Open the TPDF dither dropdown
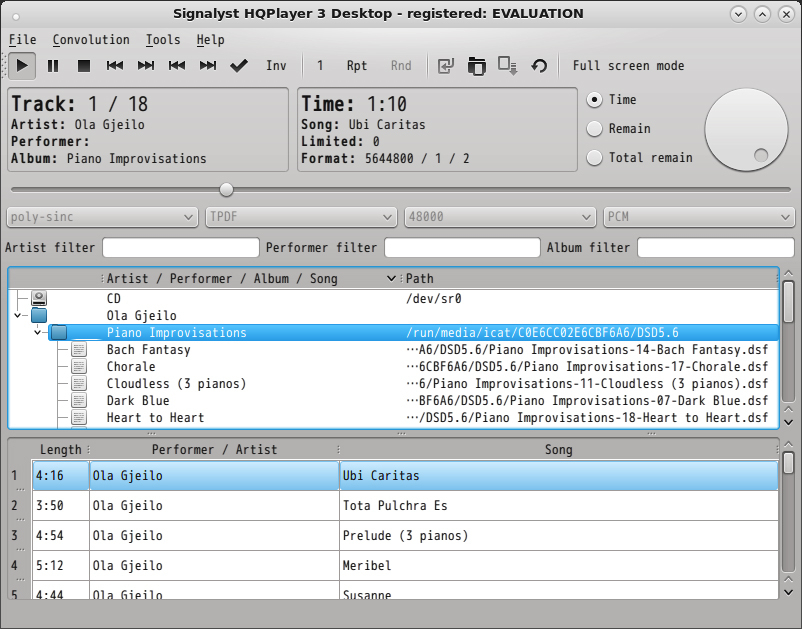 (x=301, y=217)
